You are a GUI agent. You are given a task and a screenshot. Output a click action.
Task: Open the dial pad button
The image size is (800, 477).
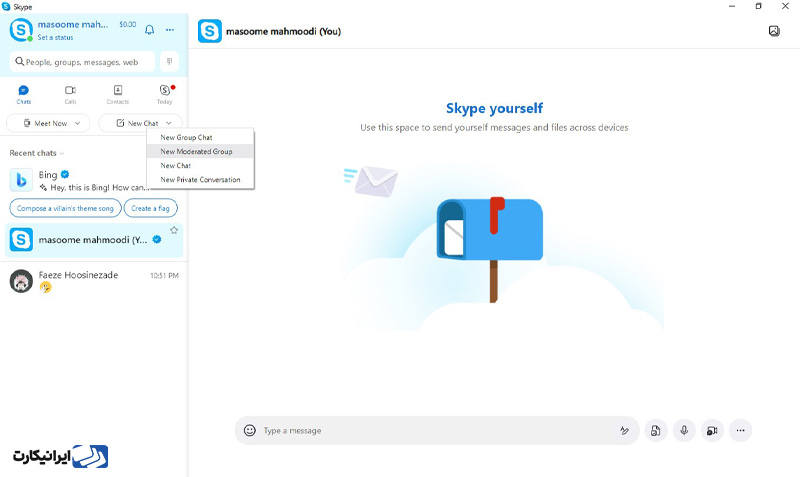pos(169,62)
